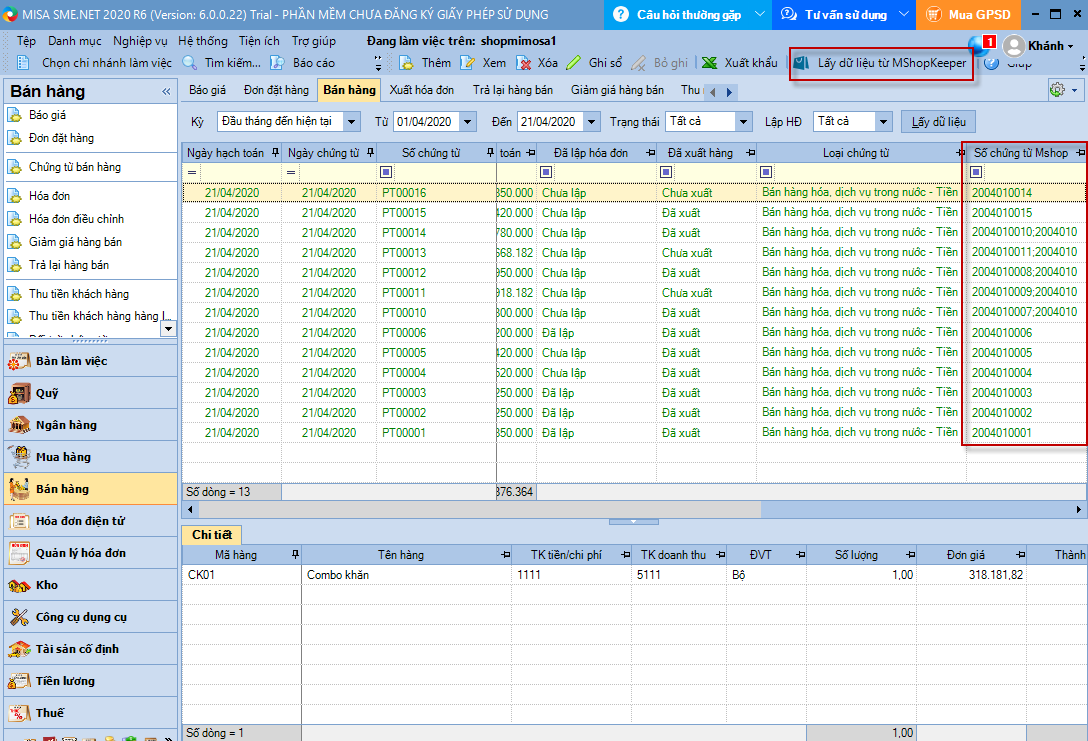Screen dimensions: 1088x741
Task: Click the Xóa delete icon
Action: pos(524,63)
